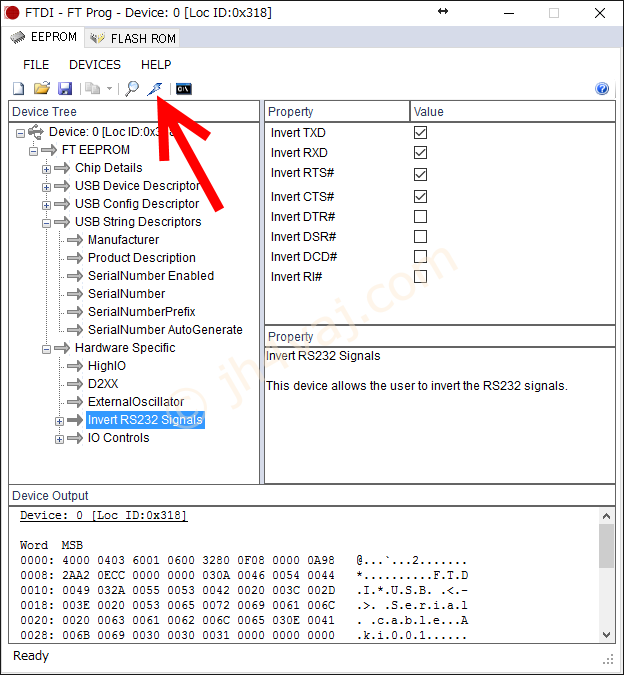Uncheck the Invert RXD checkbox
Image resolution: width=624 pixels, height=675 pixels.
pyautogui.click(x=420, y=153)
